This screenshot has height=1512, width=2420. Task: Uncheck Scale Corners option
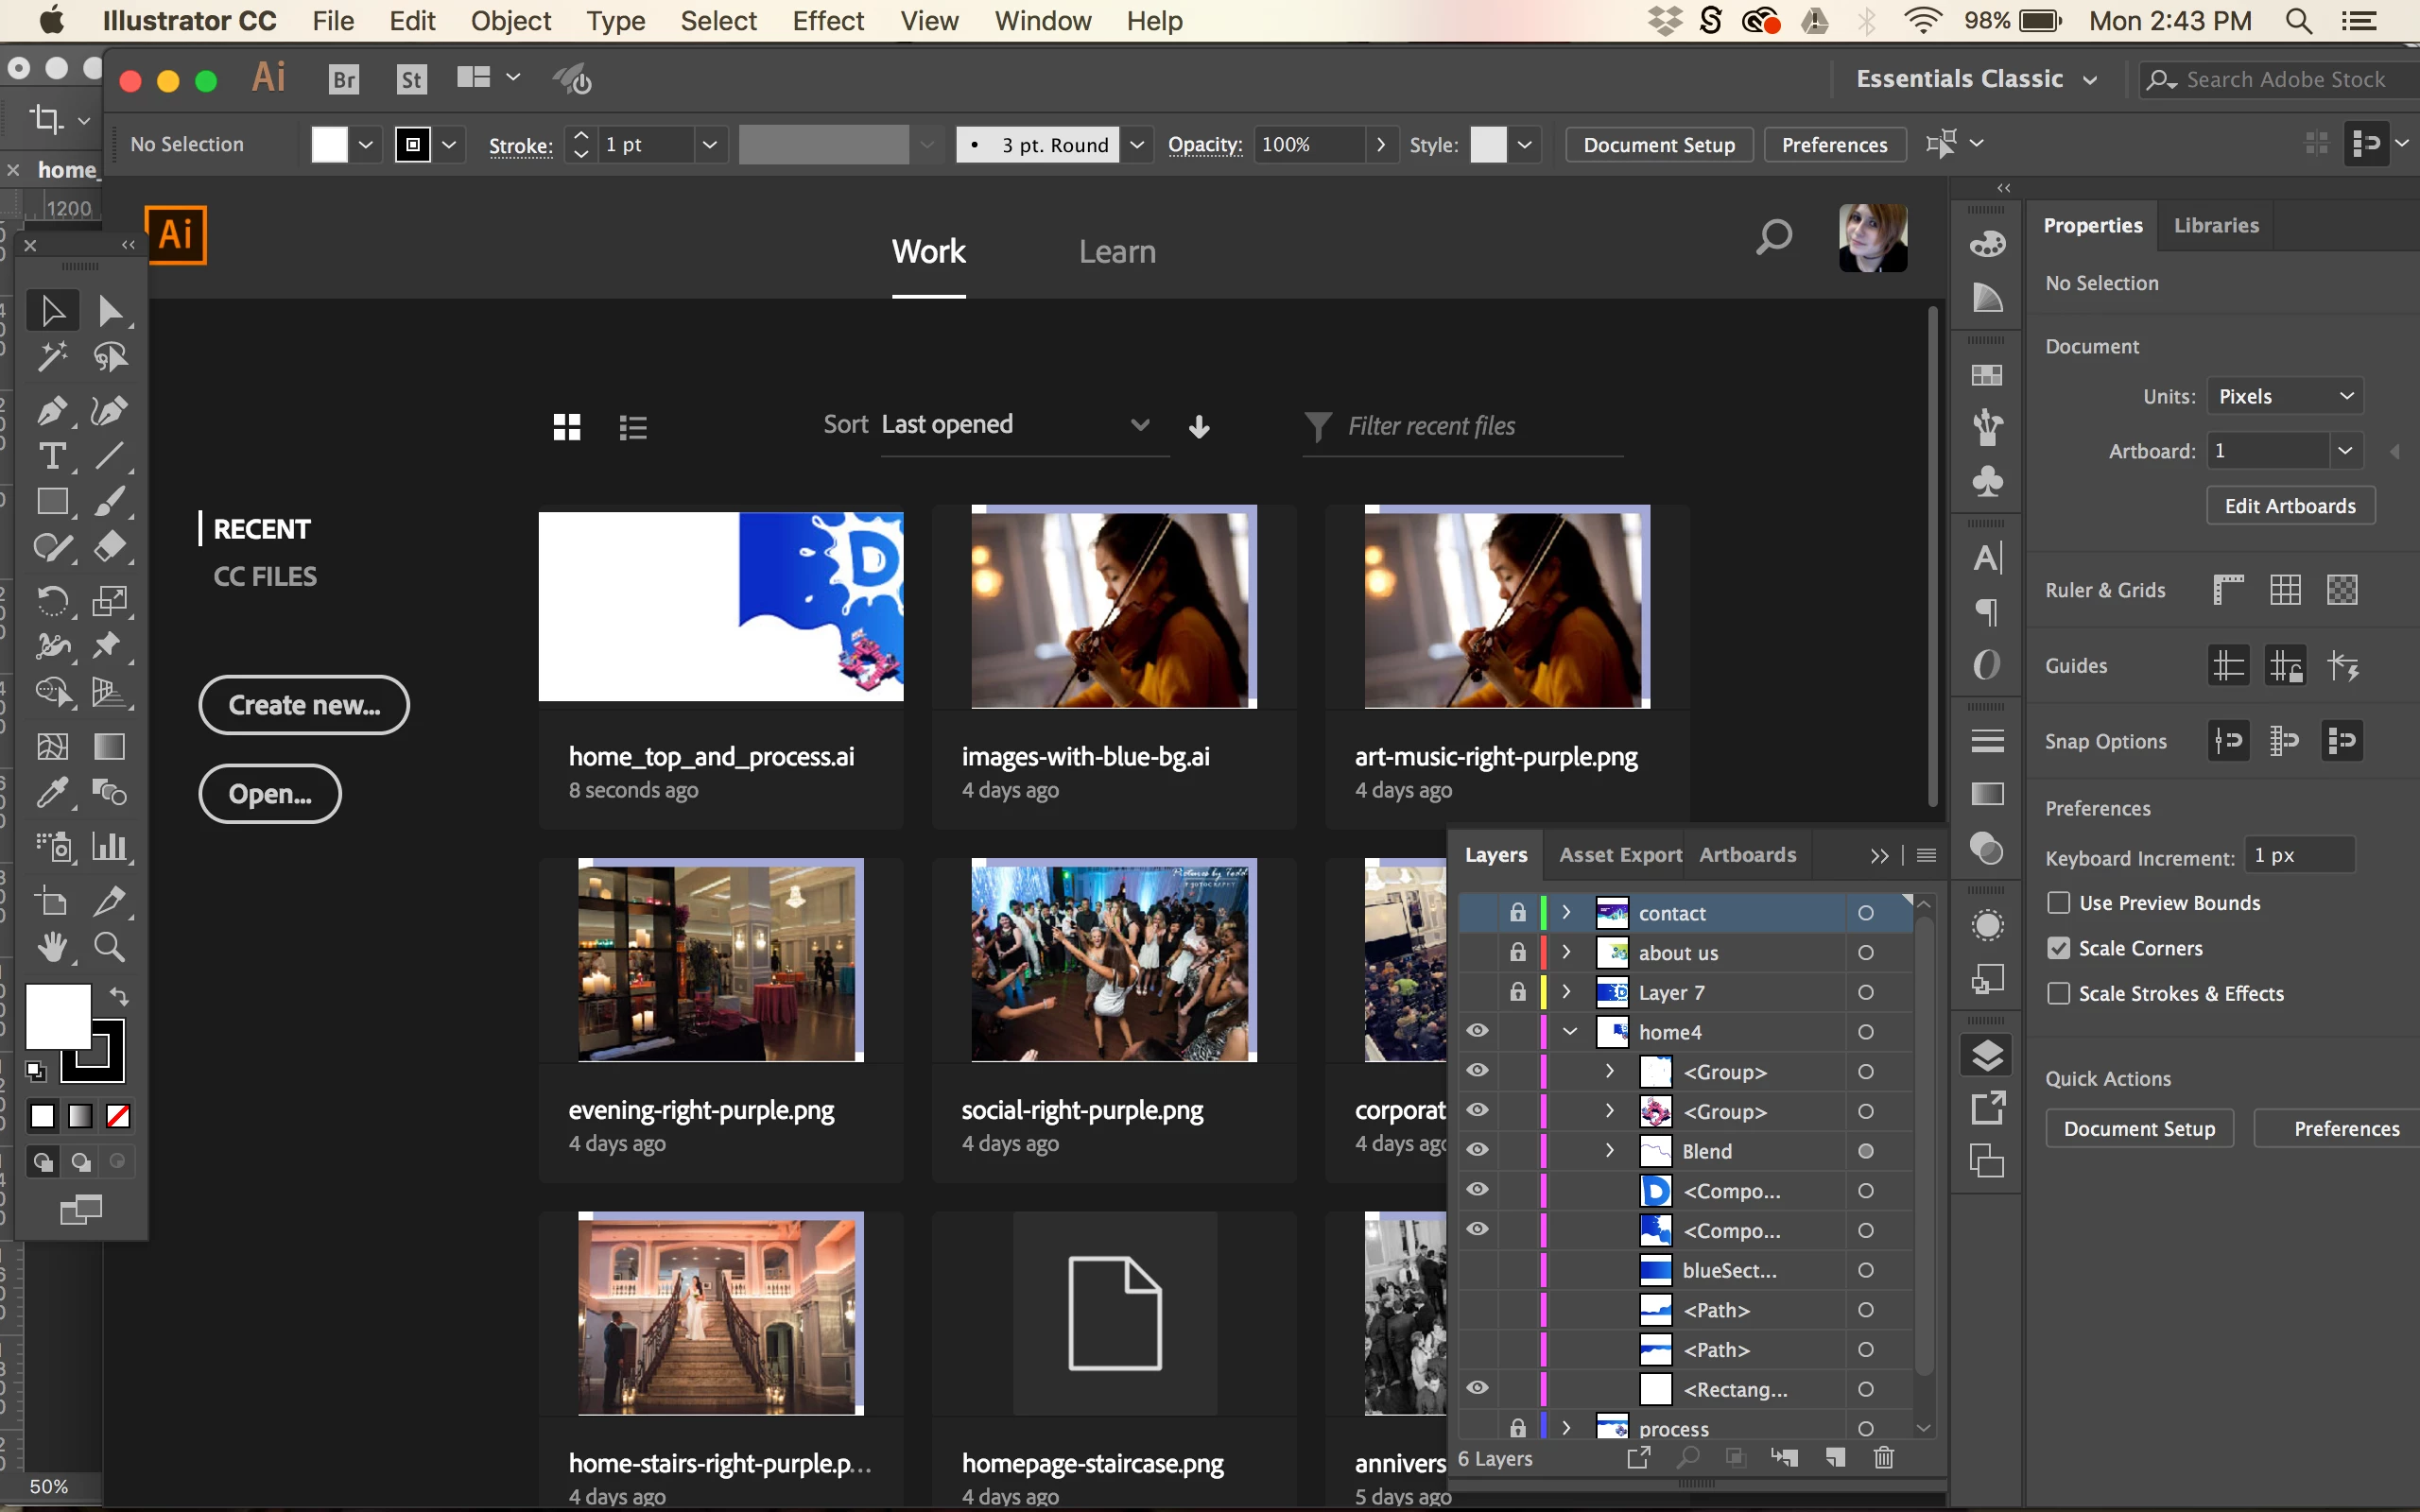[2058, 948]
